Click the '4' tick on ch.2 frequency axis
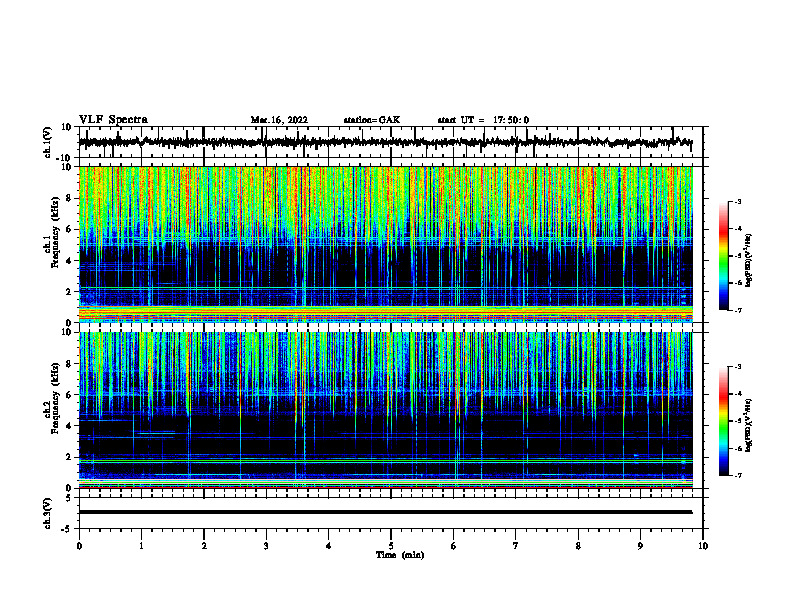 [70, 426]
